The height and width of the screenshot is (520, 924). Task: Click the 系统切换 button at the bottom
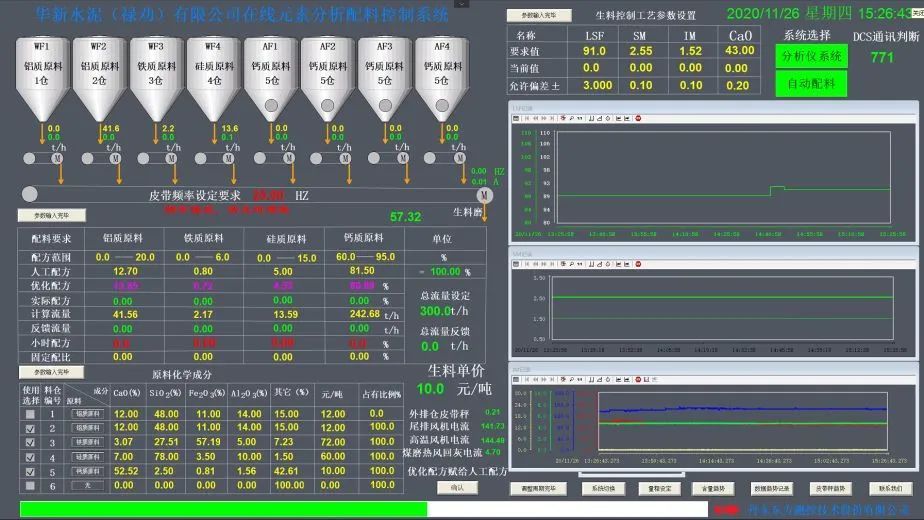[x=603, y=489]
